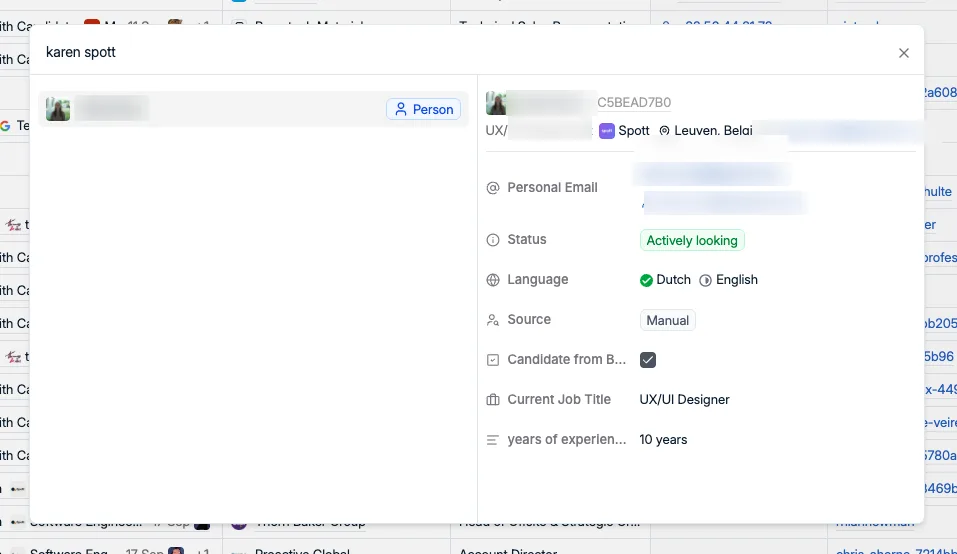Select the Dutch language value
Image resolution: width=957 pixels, height=554 pixels.
tap(673, 279)
